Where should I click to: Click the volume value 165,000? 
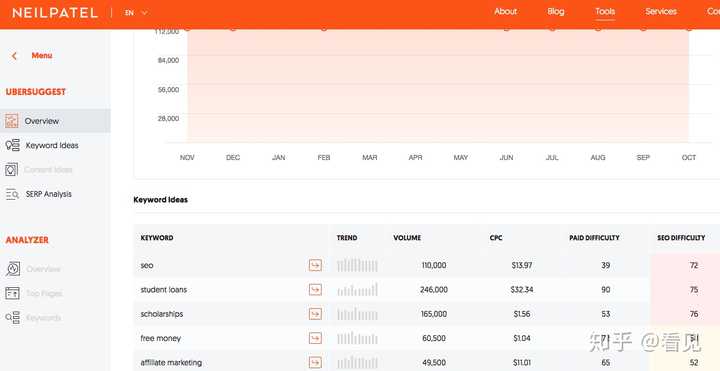434,314
